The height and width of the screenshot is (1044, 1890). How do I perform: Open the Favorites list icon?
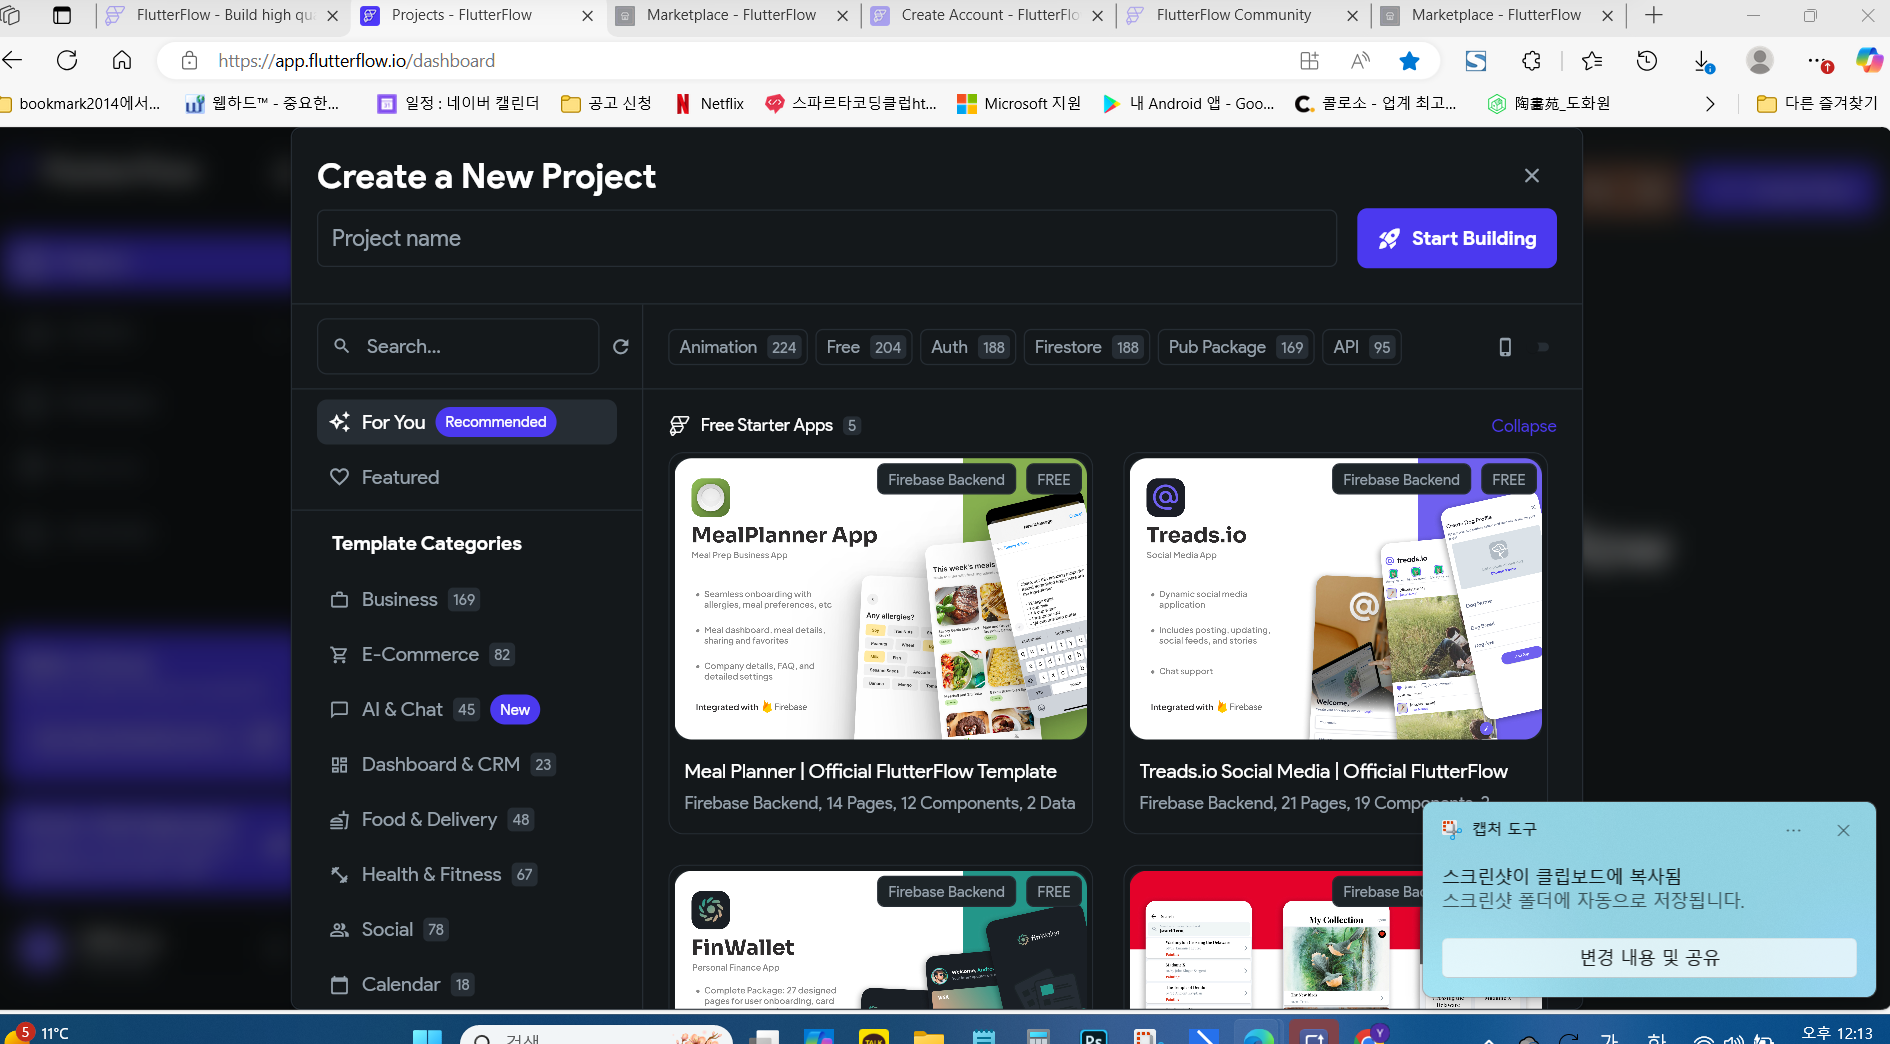(x=1592, y=61)
